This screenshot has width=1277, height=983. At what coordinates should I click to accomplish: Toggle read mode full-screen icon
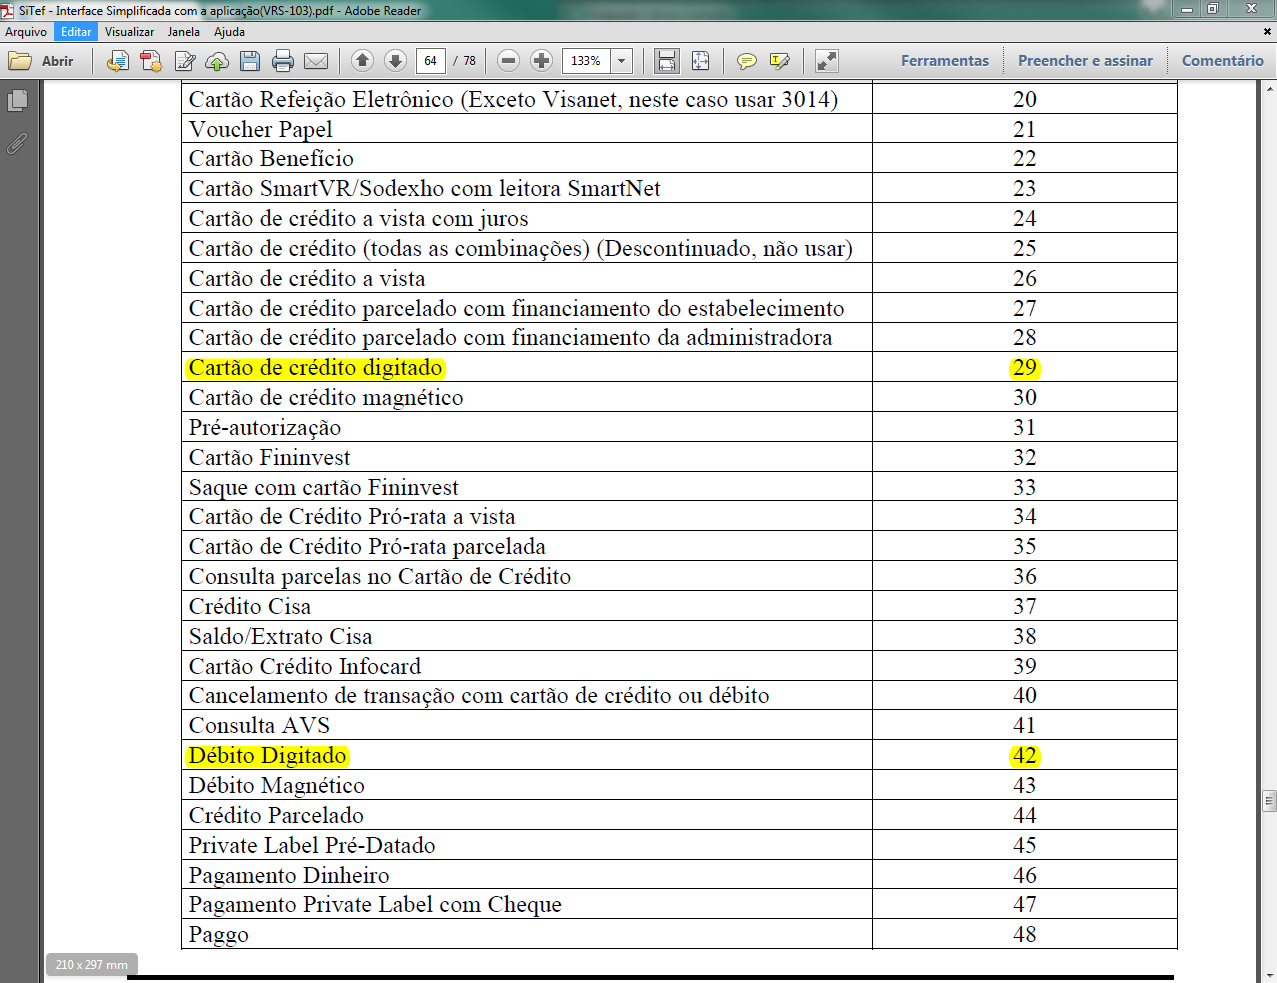coord(826,61)
